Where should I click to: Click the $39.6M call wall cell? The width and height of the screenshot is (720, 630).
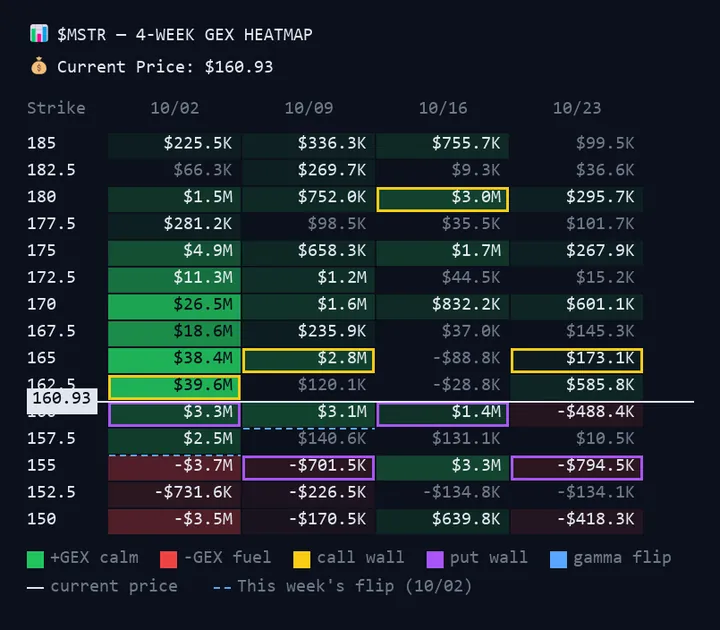click(174, 387)
